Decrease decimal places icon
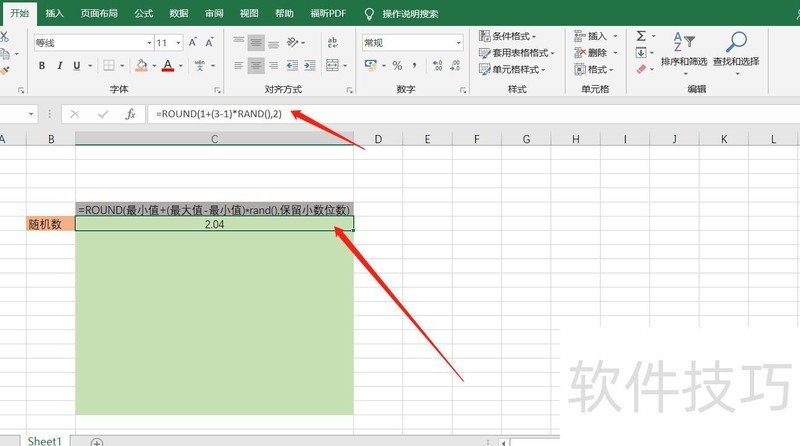800x446 pixels. (455, 65)
